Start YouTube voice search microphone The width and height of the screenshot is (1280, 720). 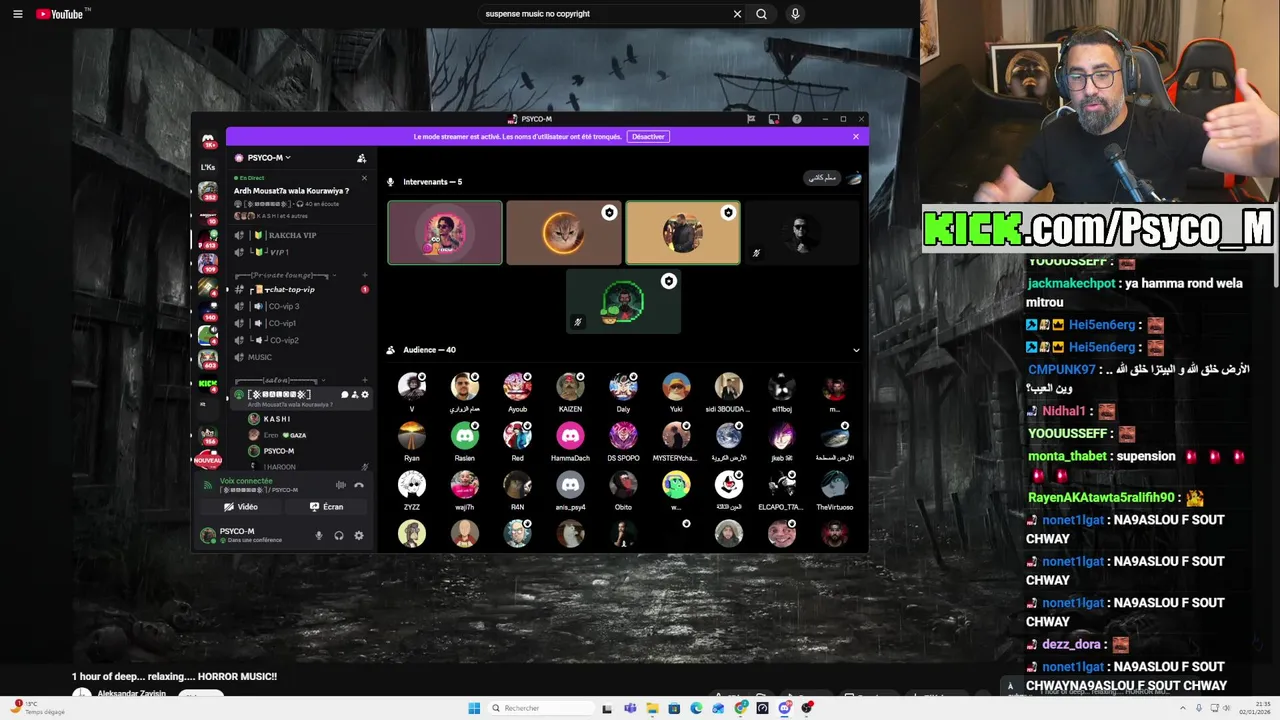click(x=795, y=14)
